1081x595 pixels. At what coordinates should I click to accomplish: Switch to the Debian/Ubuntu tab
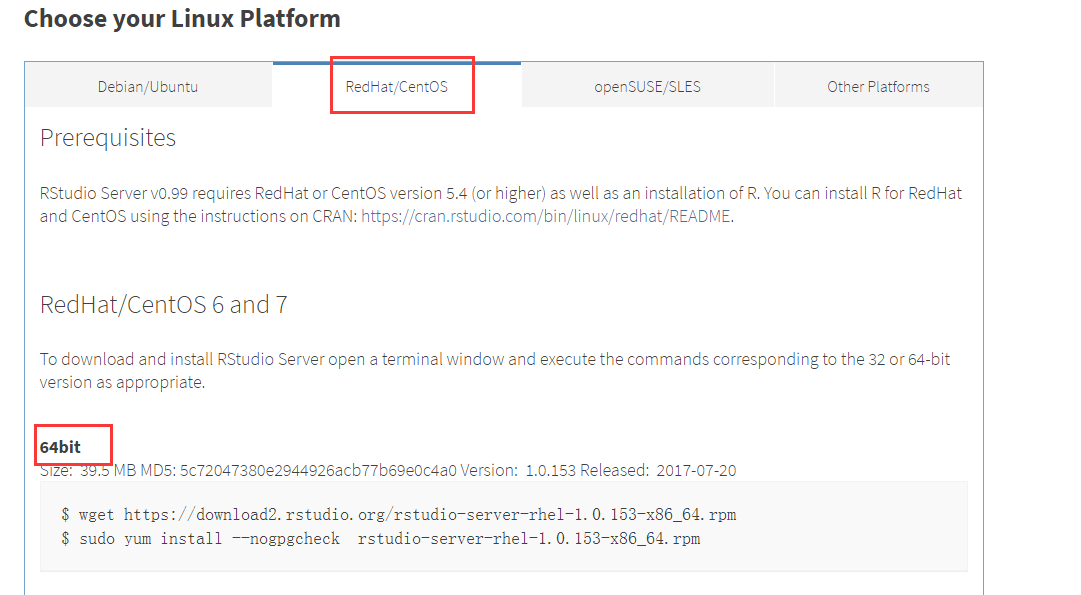(x=148, y=86)
